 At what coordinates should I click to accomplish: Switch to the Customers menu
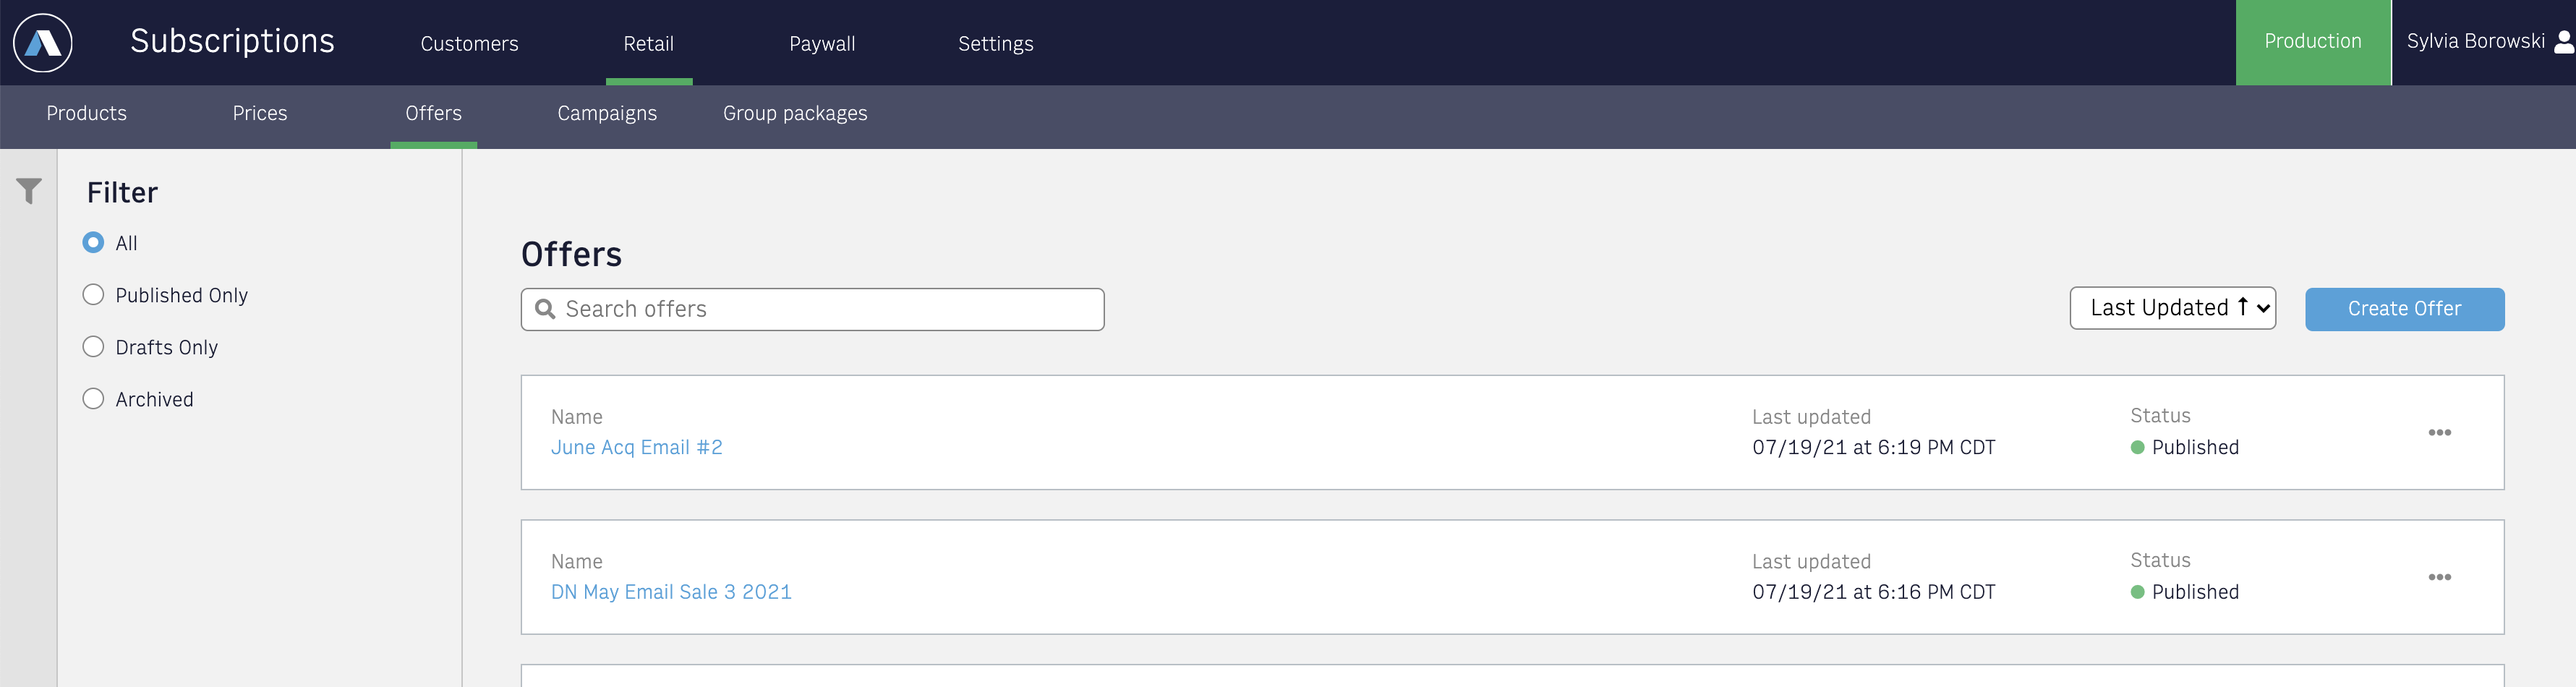click(x=469, y=43)
